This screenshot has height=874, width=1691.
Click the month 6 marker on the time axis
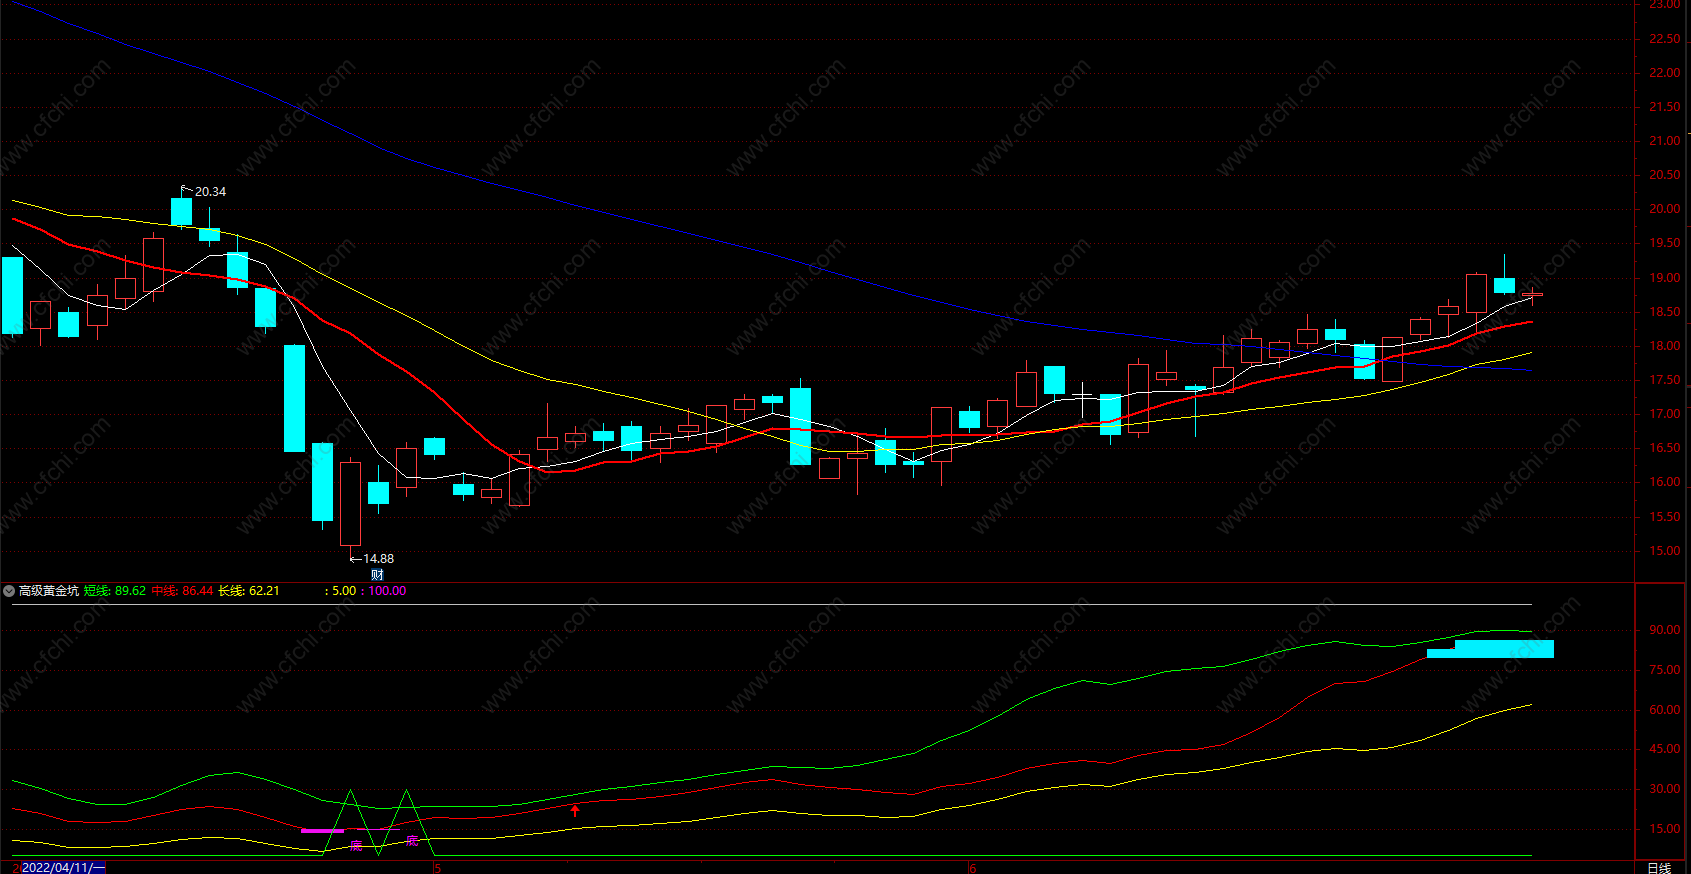[972, 868]
